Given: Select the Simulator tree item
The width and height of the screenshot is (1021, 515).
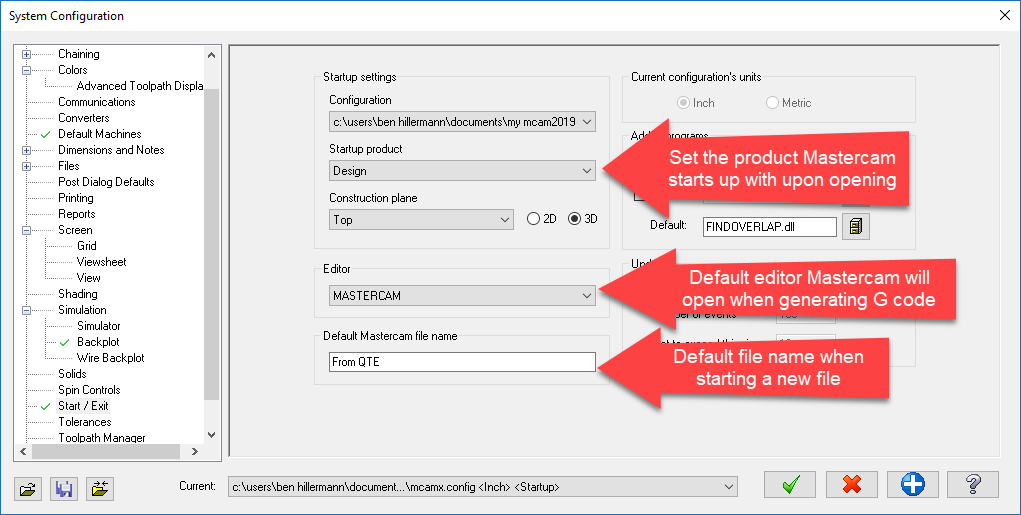Looking at the screenshot, I should [99, 326].
